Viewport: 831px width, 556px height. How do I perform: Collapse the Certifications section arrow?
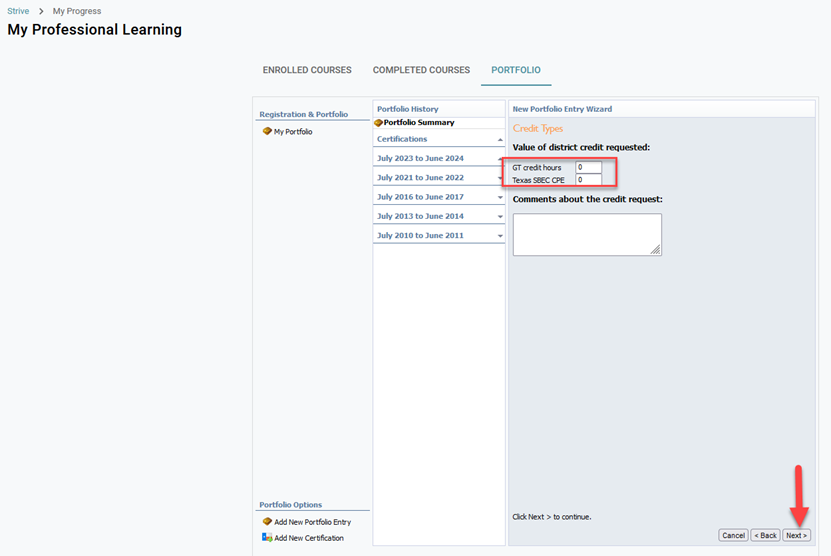point(500,140)
